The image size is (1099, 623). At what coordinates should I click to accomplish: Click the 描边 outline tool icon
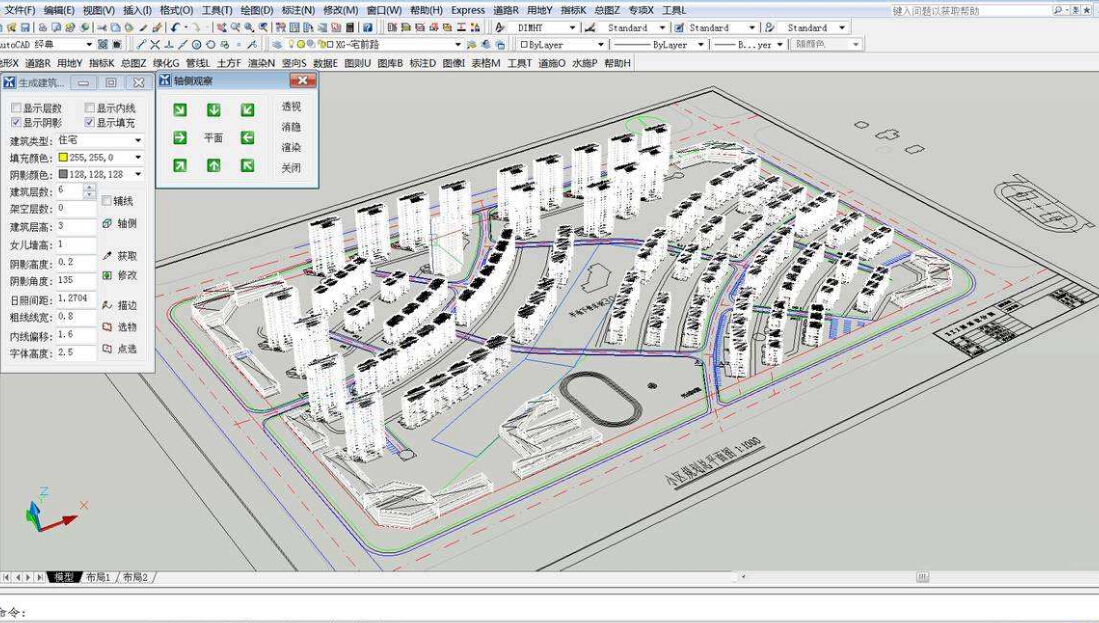click(x=108, y=304)
